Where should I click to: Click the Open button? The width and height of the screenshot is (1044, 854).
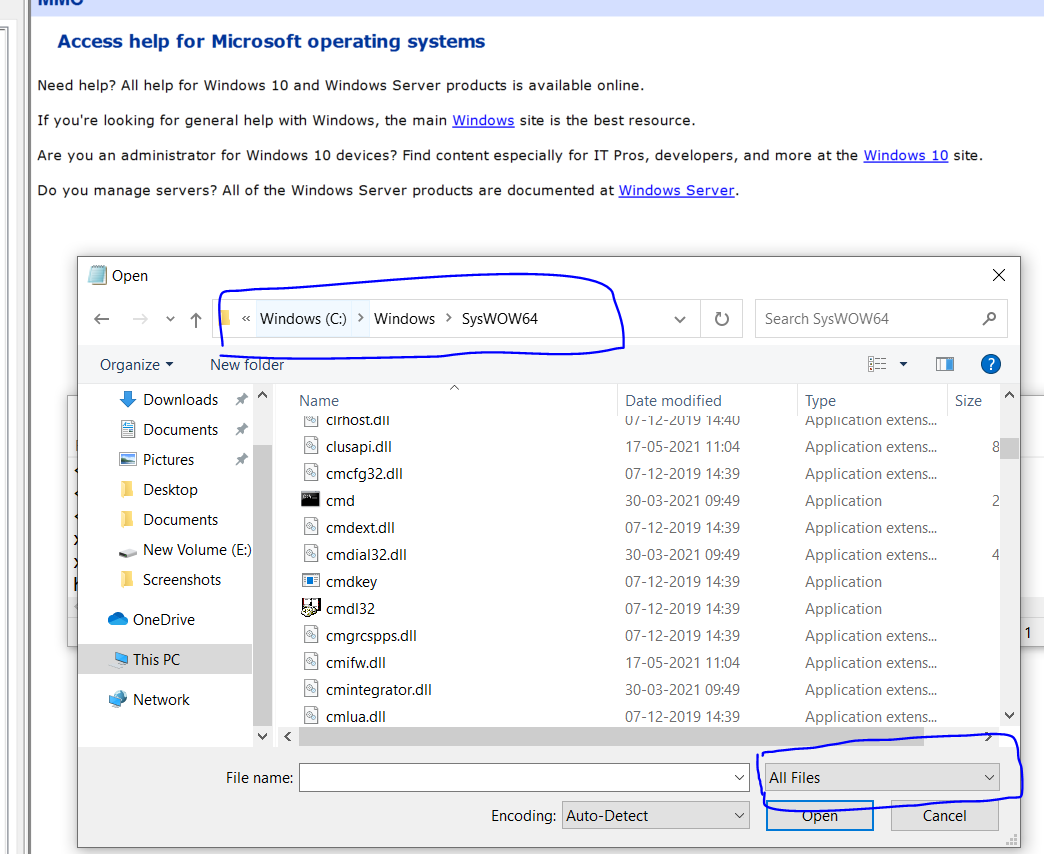(x=820, y=815)
